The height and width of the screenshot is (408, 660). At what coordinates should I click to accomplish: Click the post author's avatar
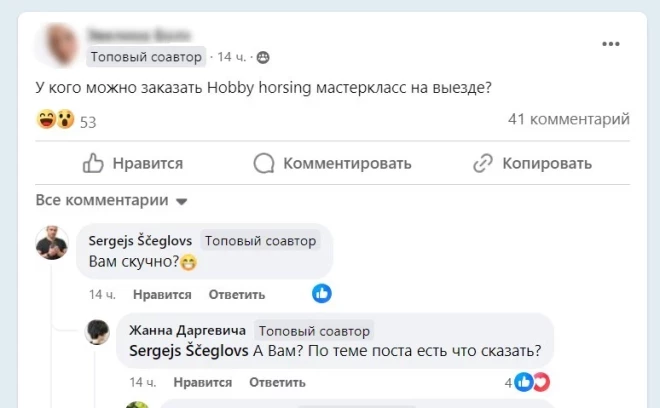(58, 44)
